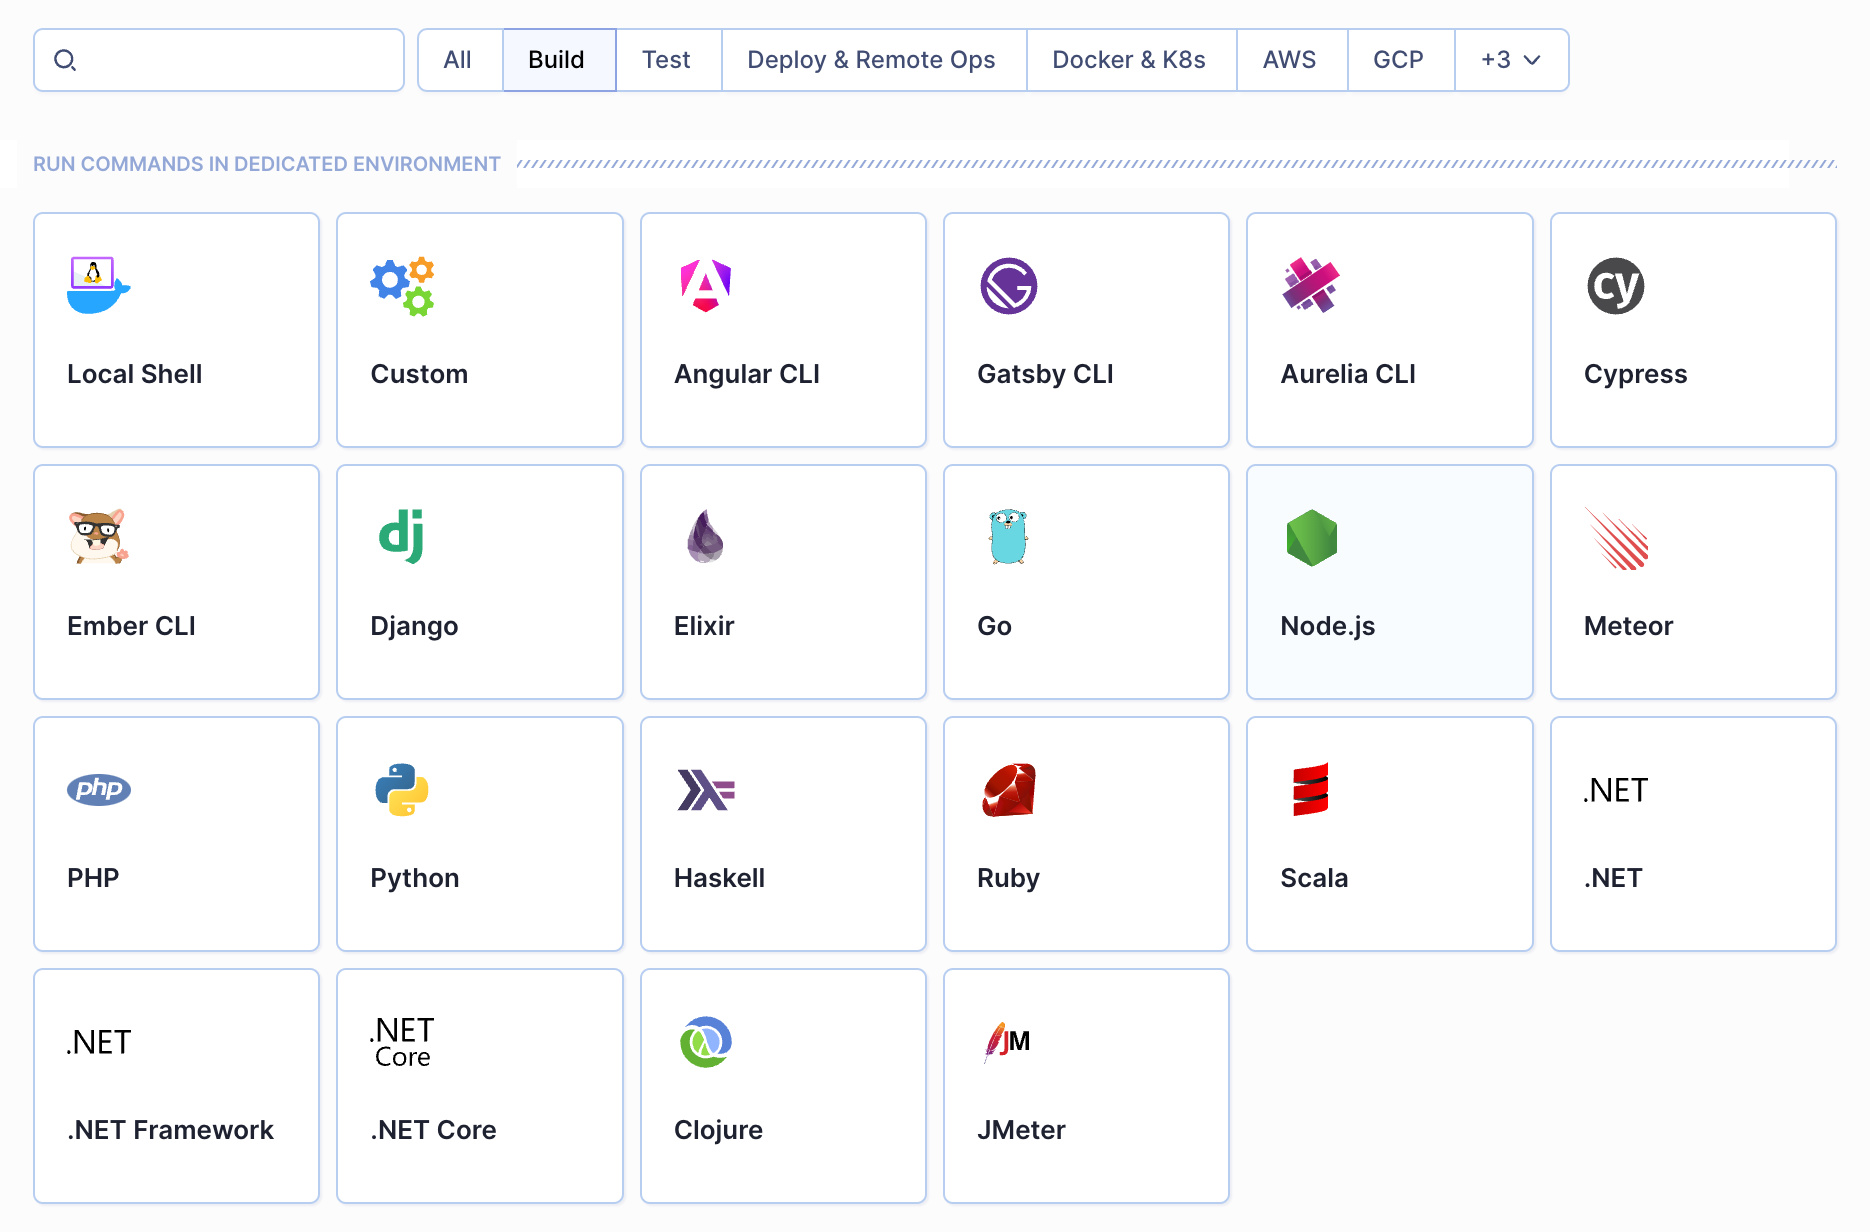Click the Node.js label
The image size is (1870, 1232).
coord(1328,626)
